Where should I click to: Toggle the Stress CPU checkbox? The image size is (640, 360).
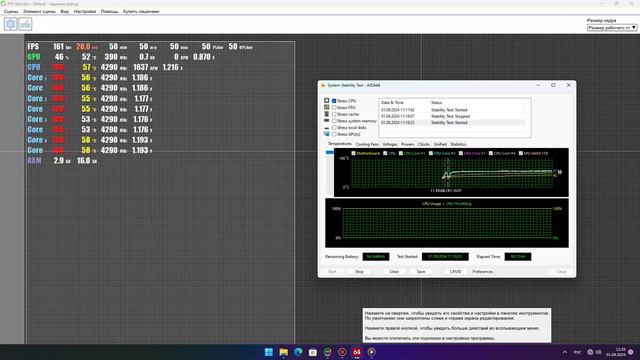click(334, 101)
